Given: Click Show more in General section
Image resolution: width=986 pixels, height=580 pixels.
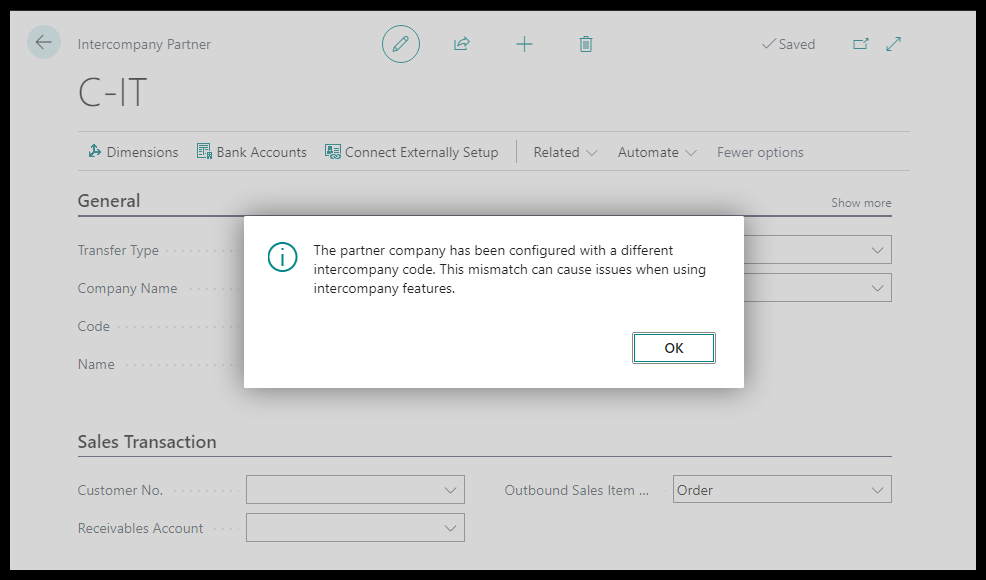Looking at the screenshot, I should coord(861,203).
